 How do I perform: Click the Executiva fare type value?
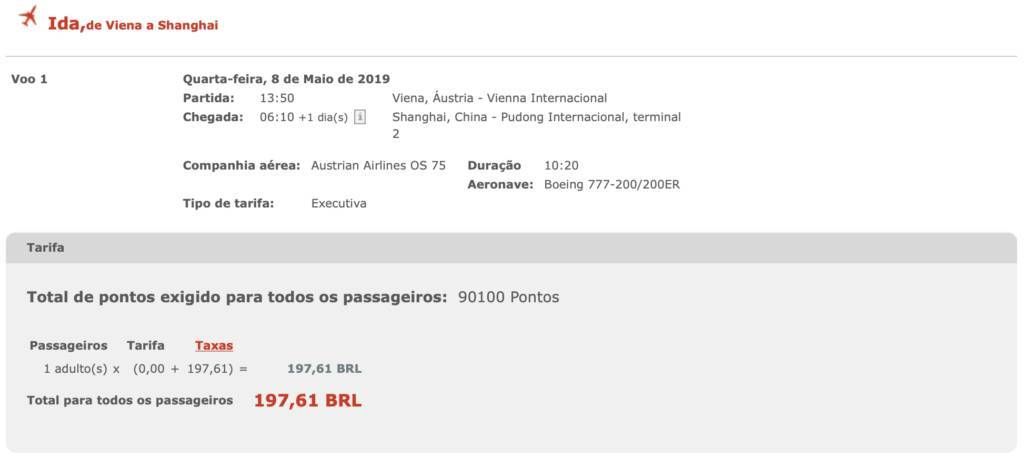(339, 204)
